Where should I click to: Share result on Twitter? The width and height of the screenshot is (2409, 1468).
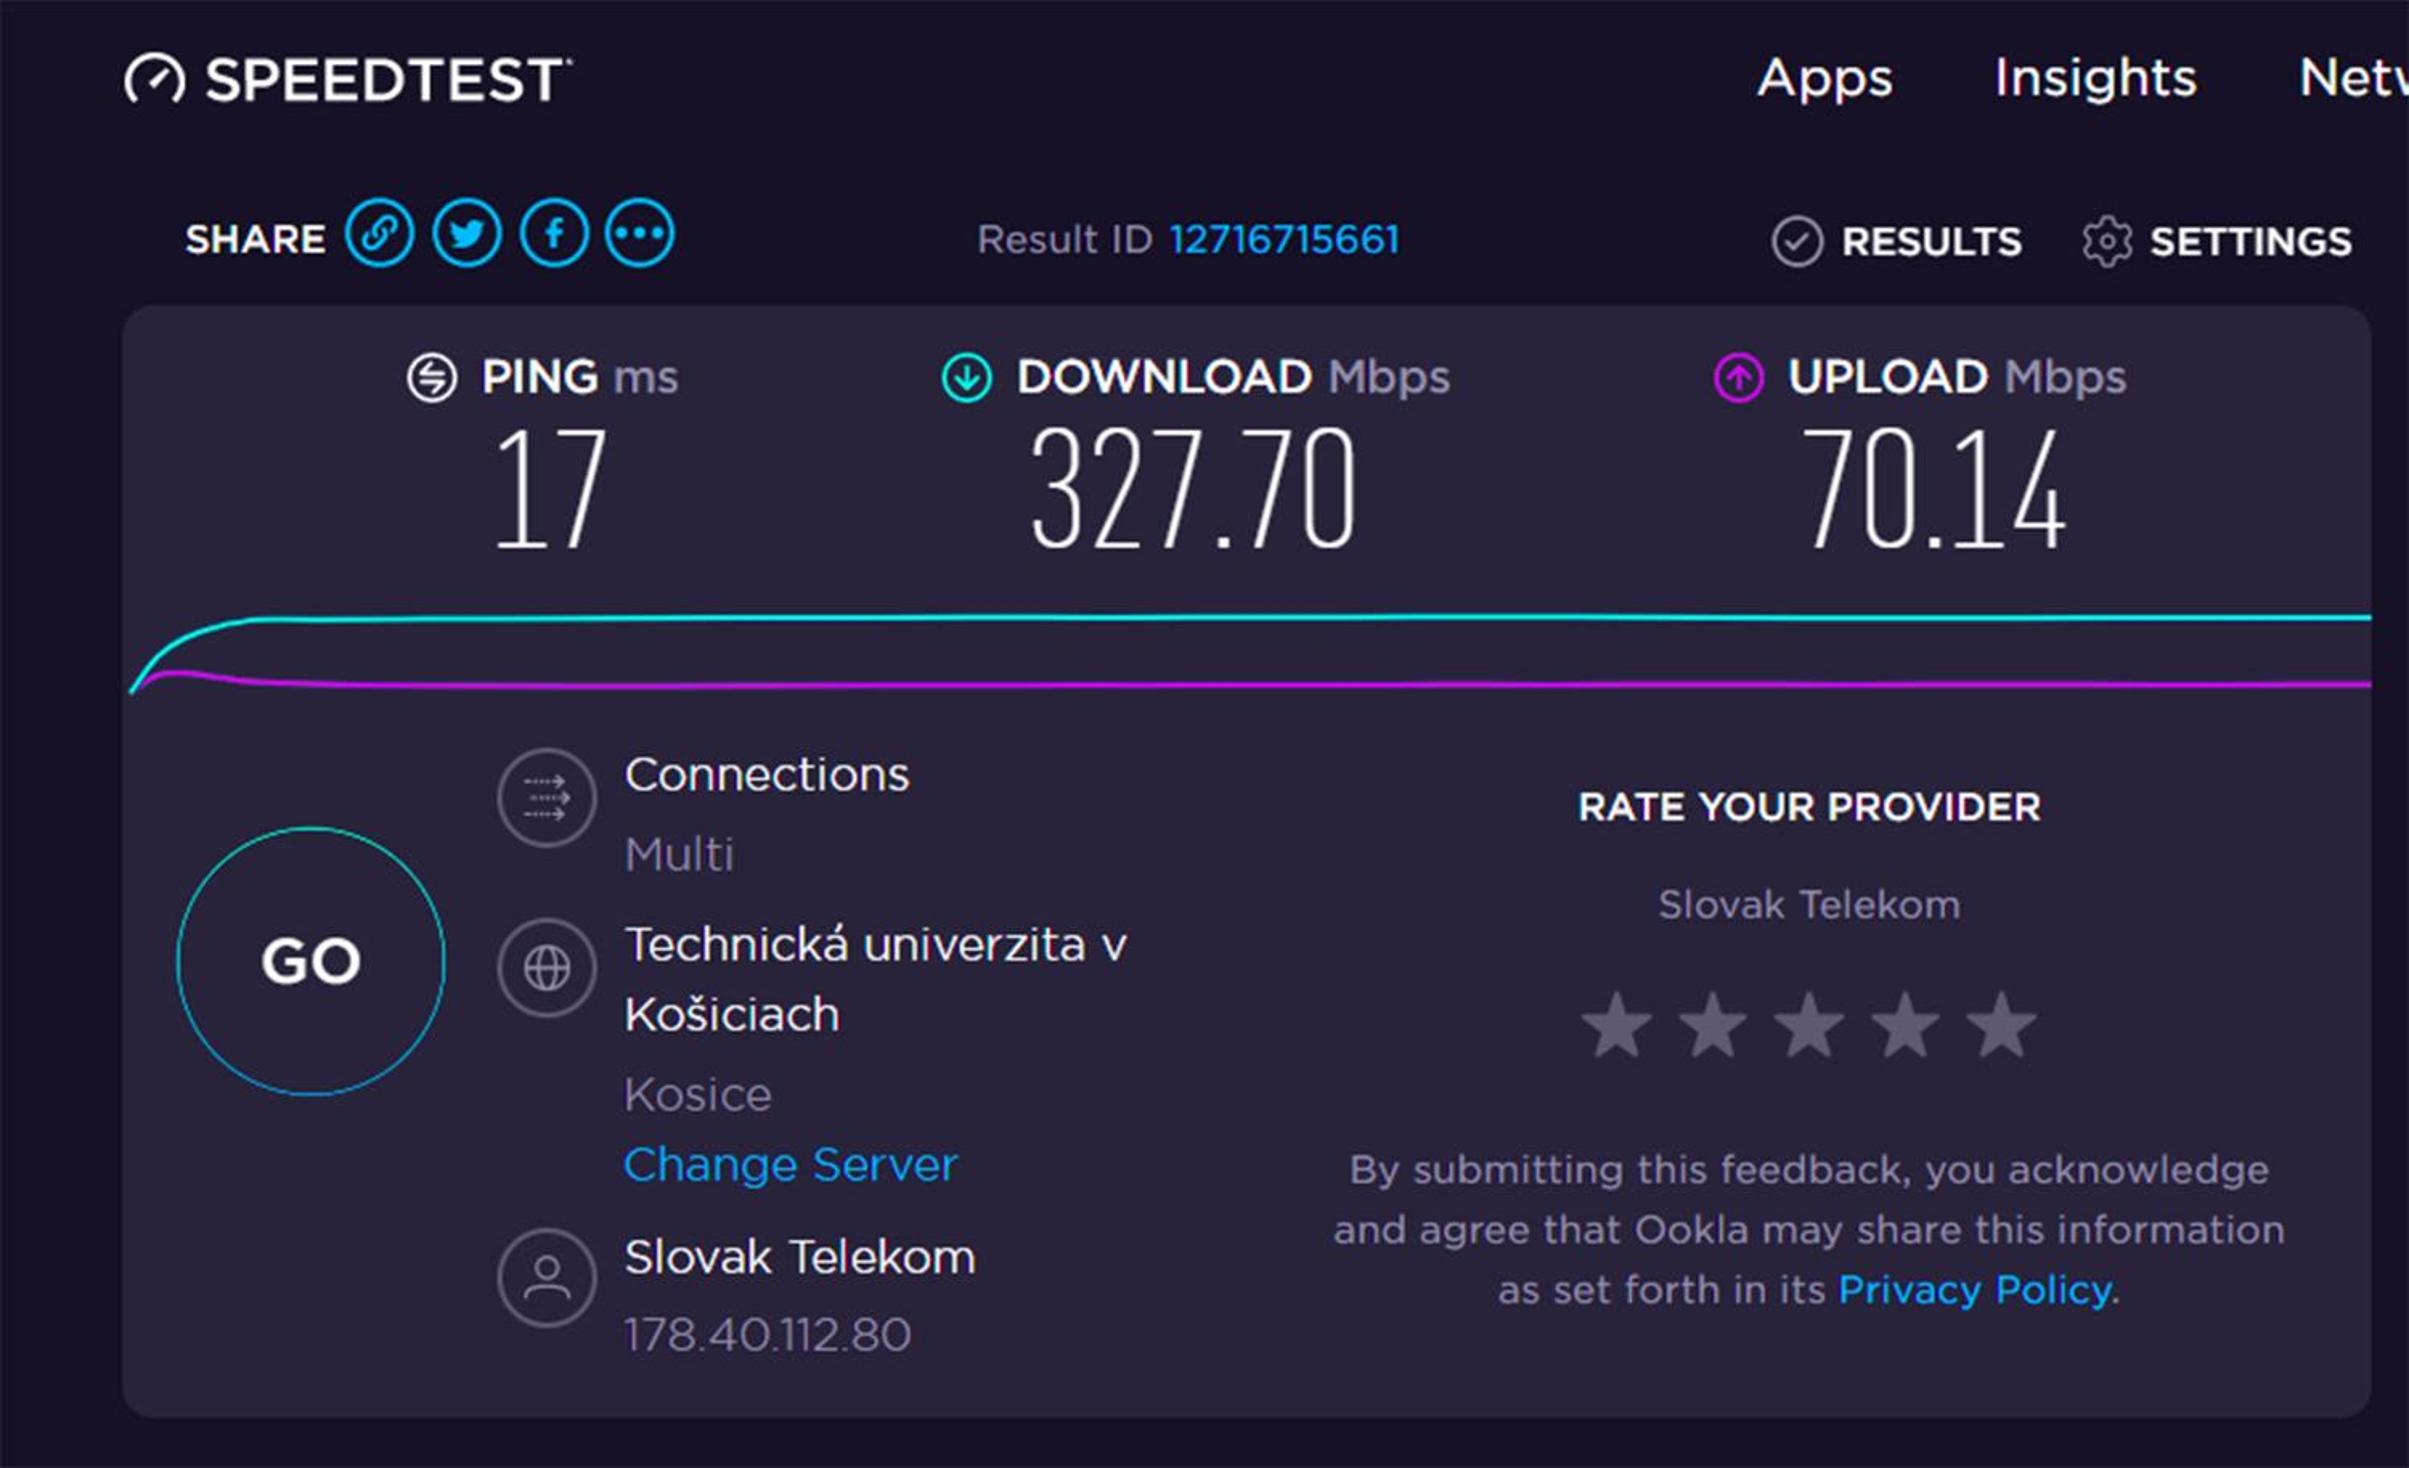[x=466, y=233]
